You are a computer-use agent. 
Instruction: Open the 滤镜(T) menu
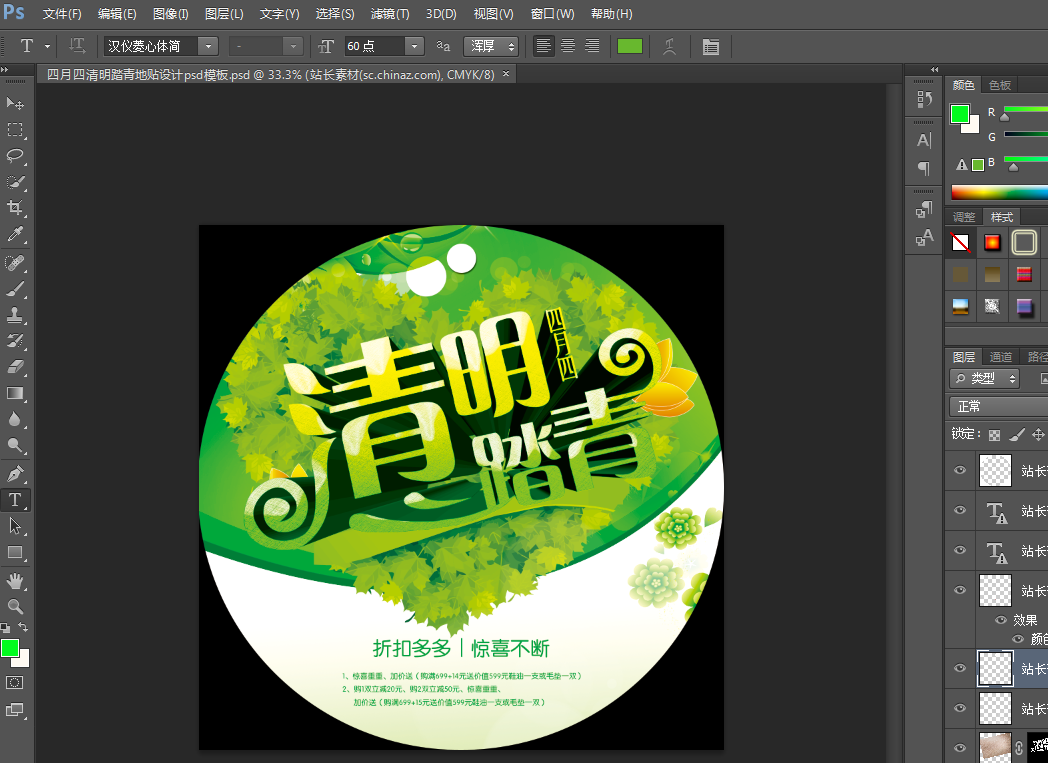pos(390,14)
